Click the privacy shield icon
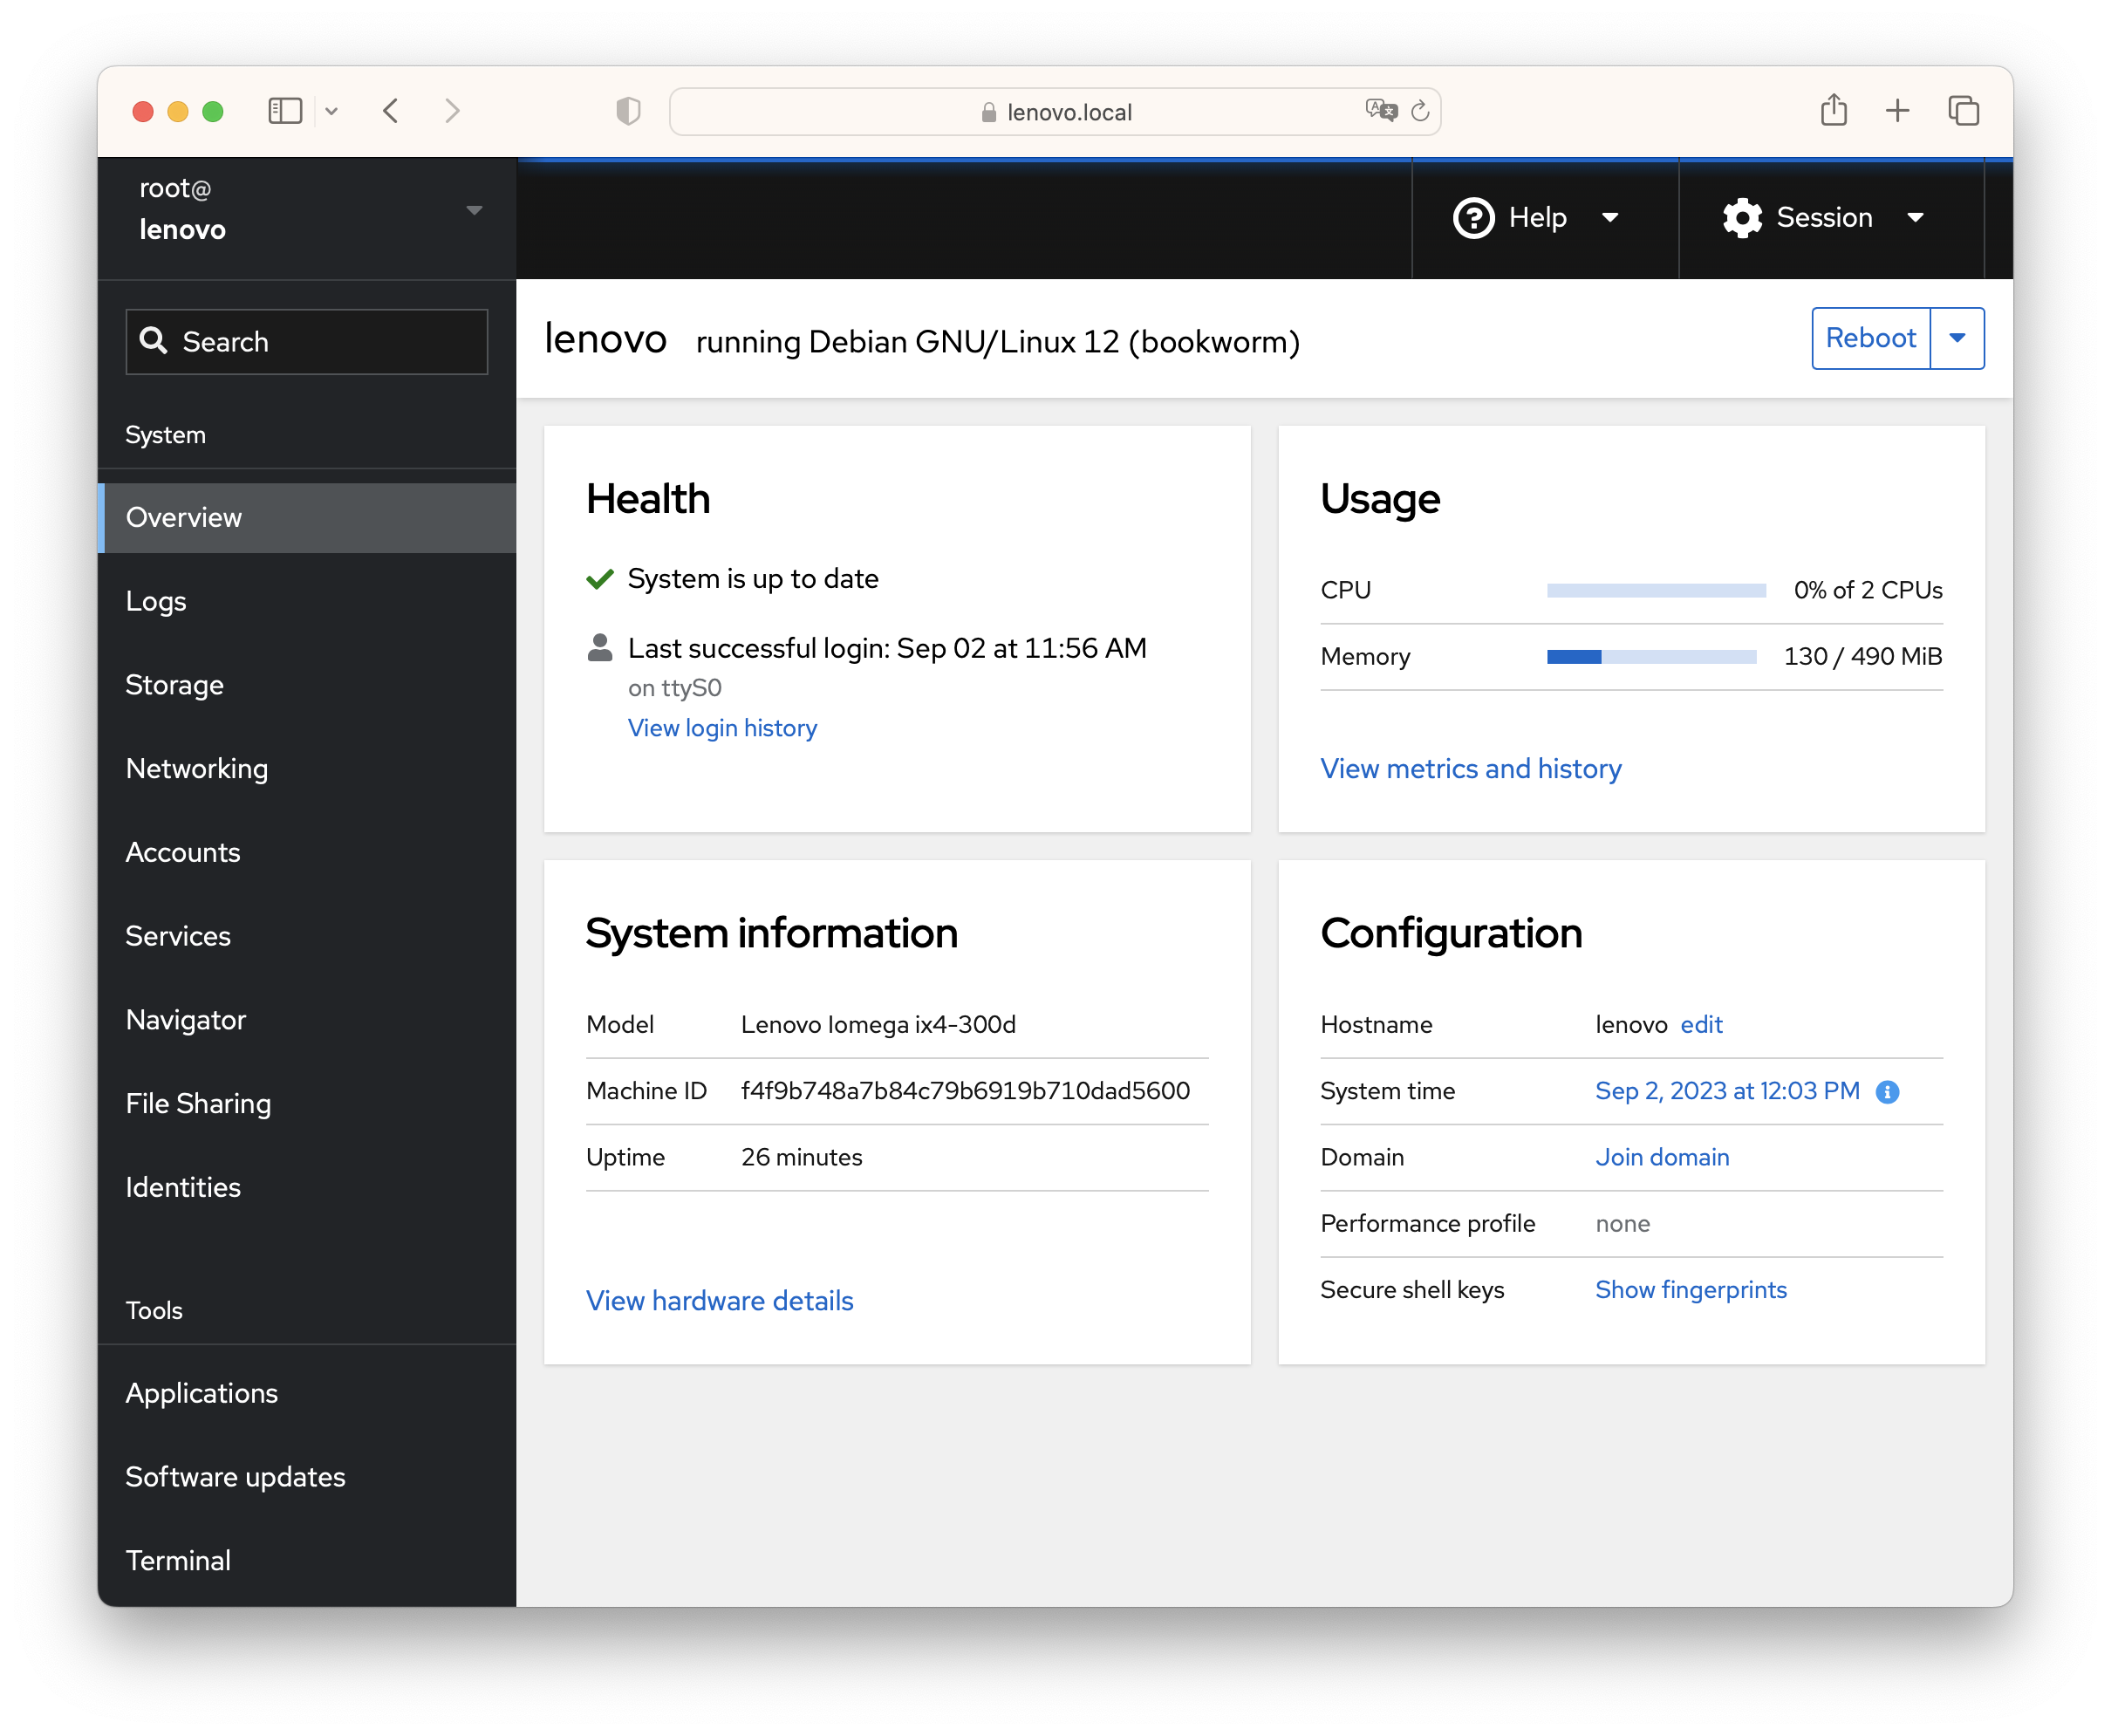The height and width of the screenshot is (1736, 2111). (x=628, y=110)
